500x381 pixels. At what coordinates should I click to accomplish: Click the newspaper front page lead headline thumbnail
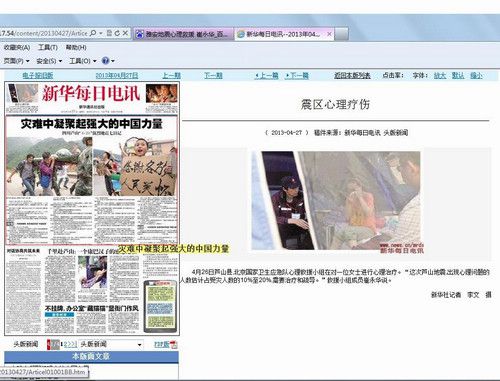click(x=92, y=124)
